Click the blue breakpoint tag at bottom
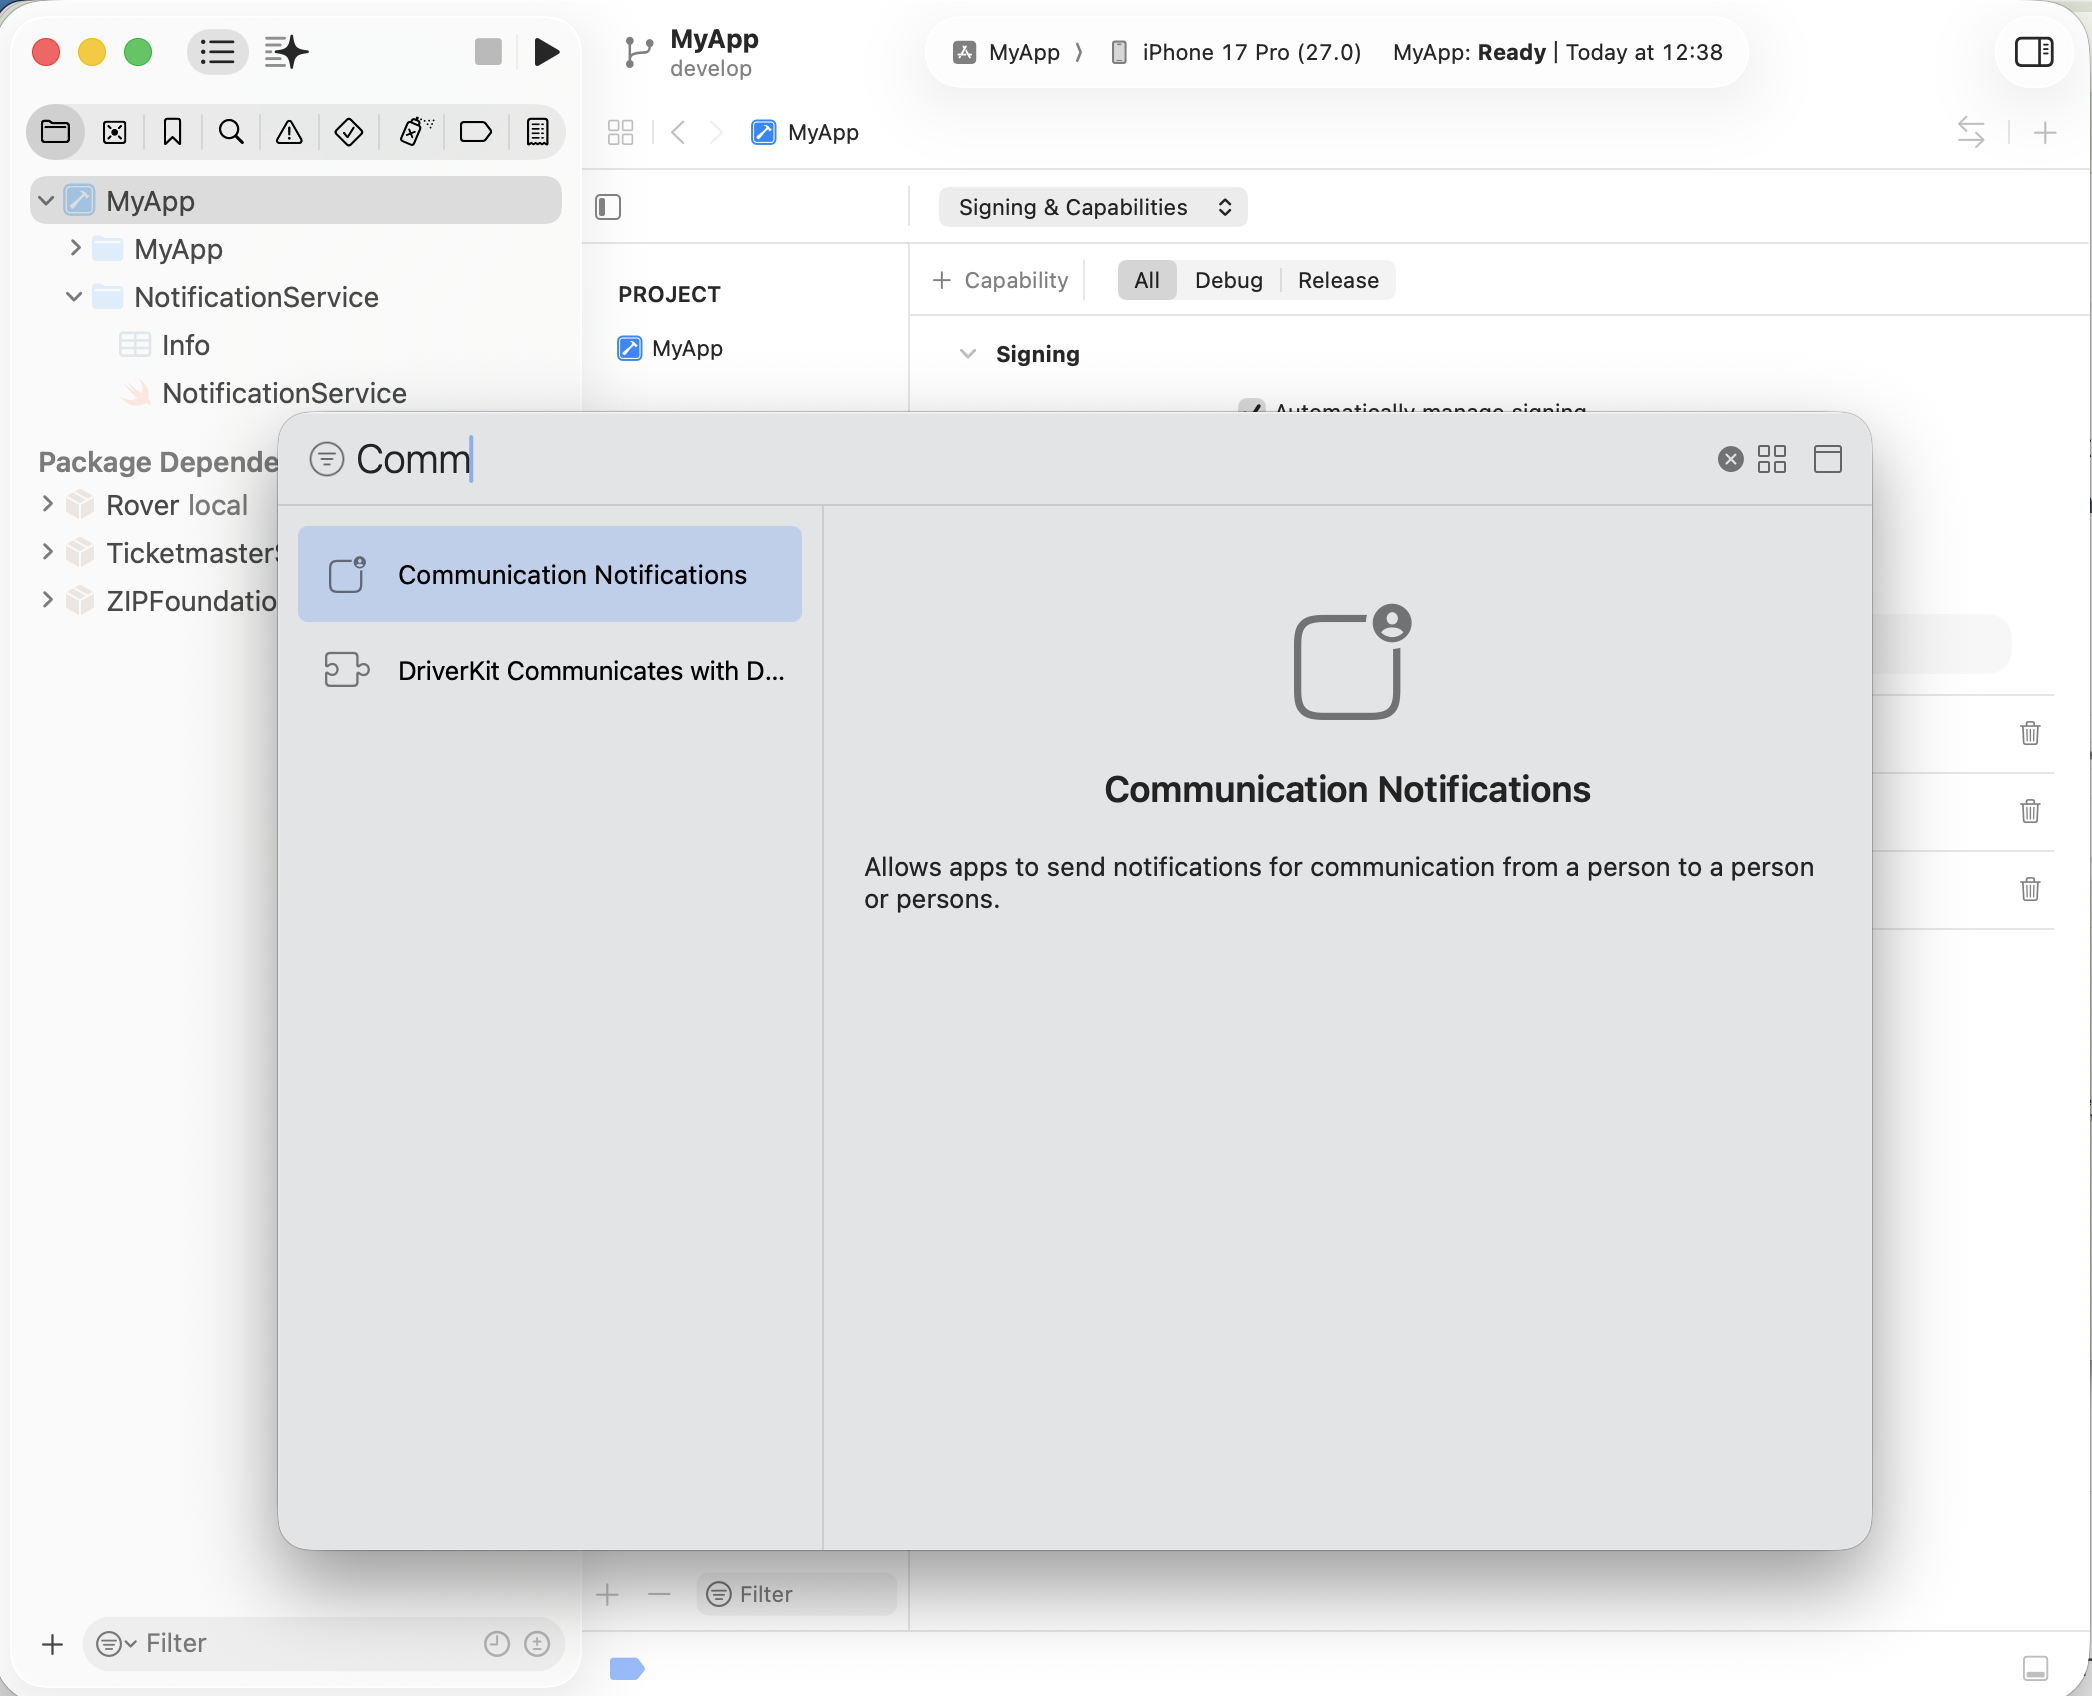 (x=627, y=1668)
